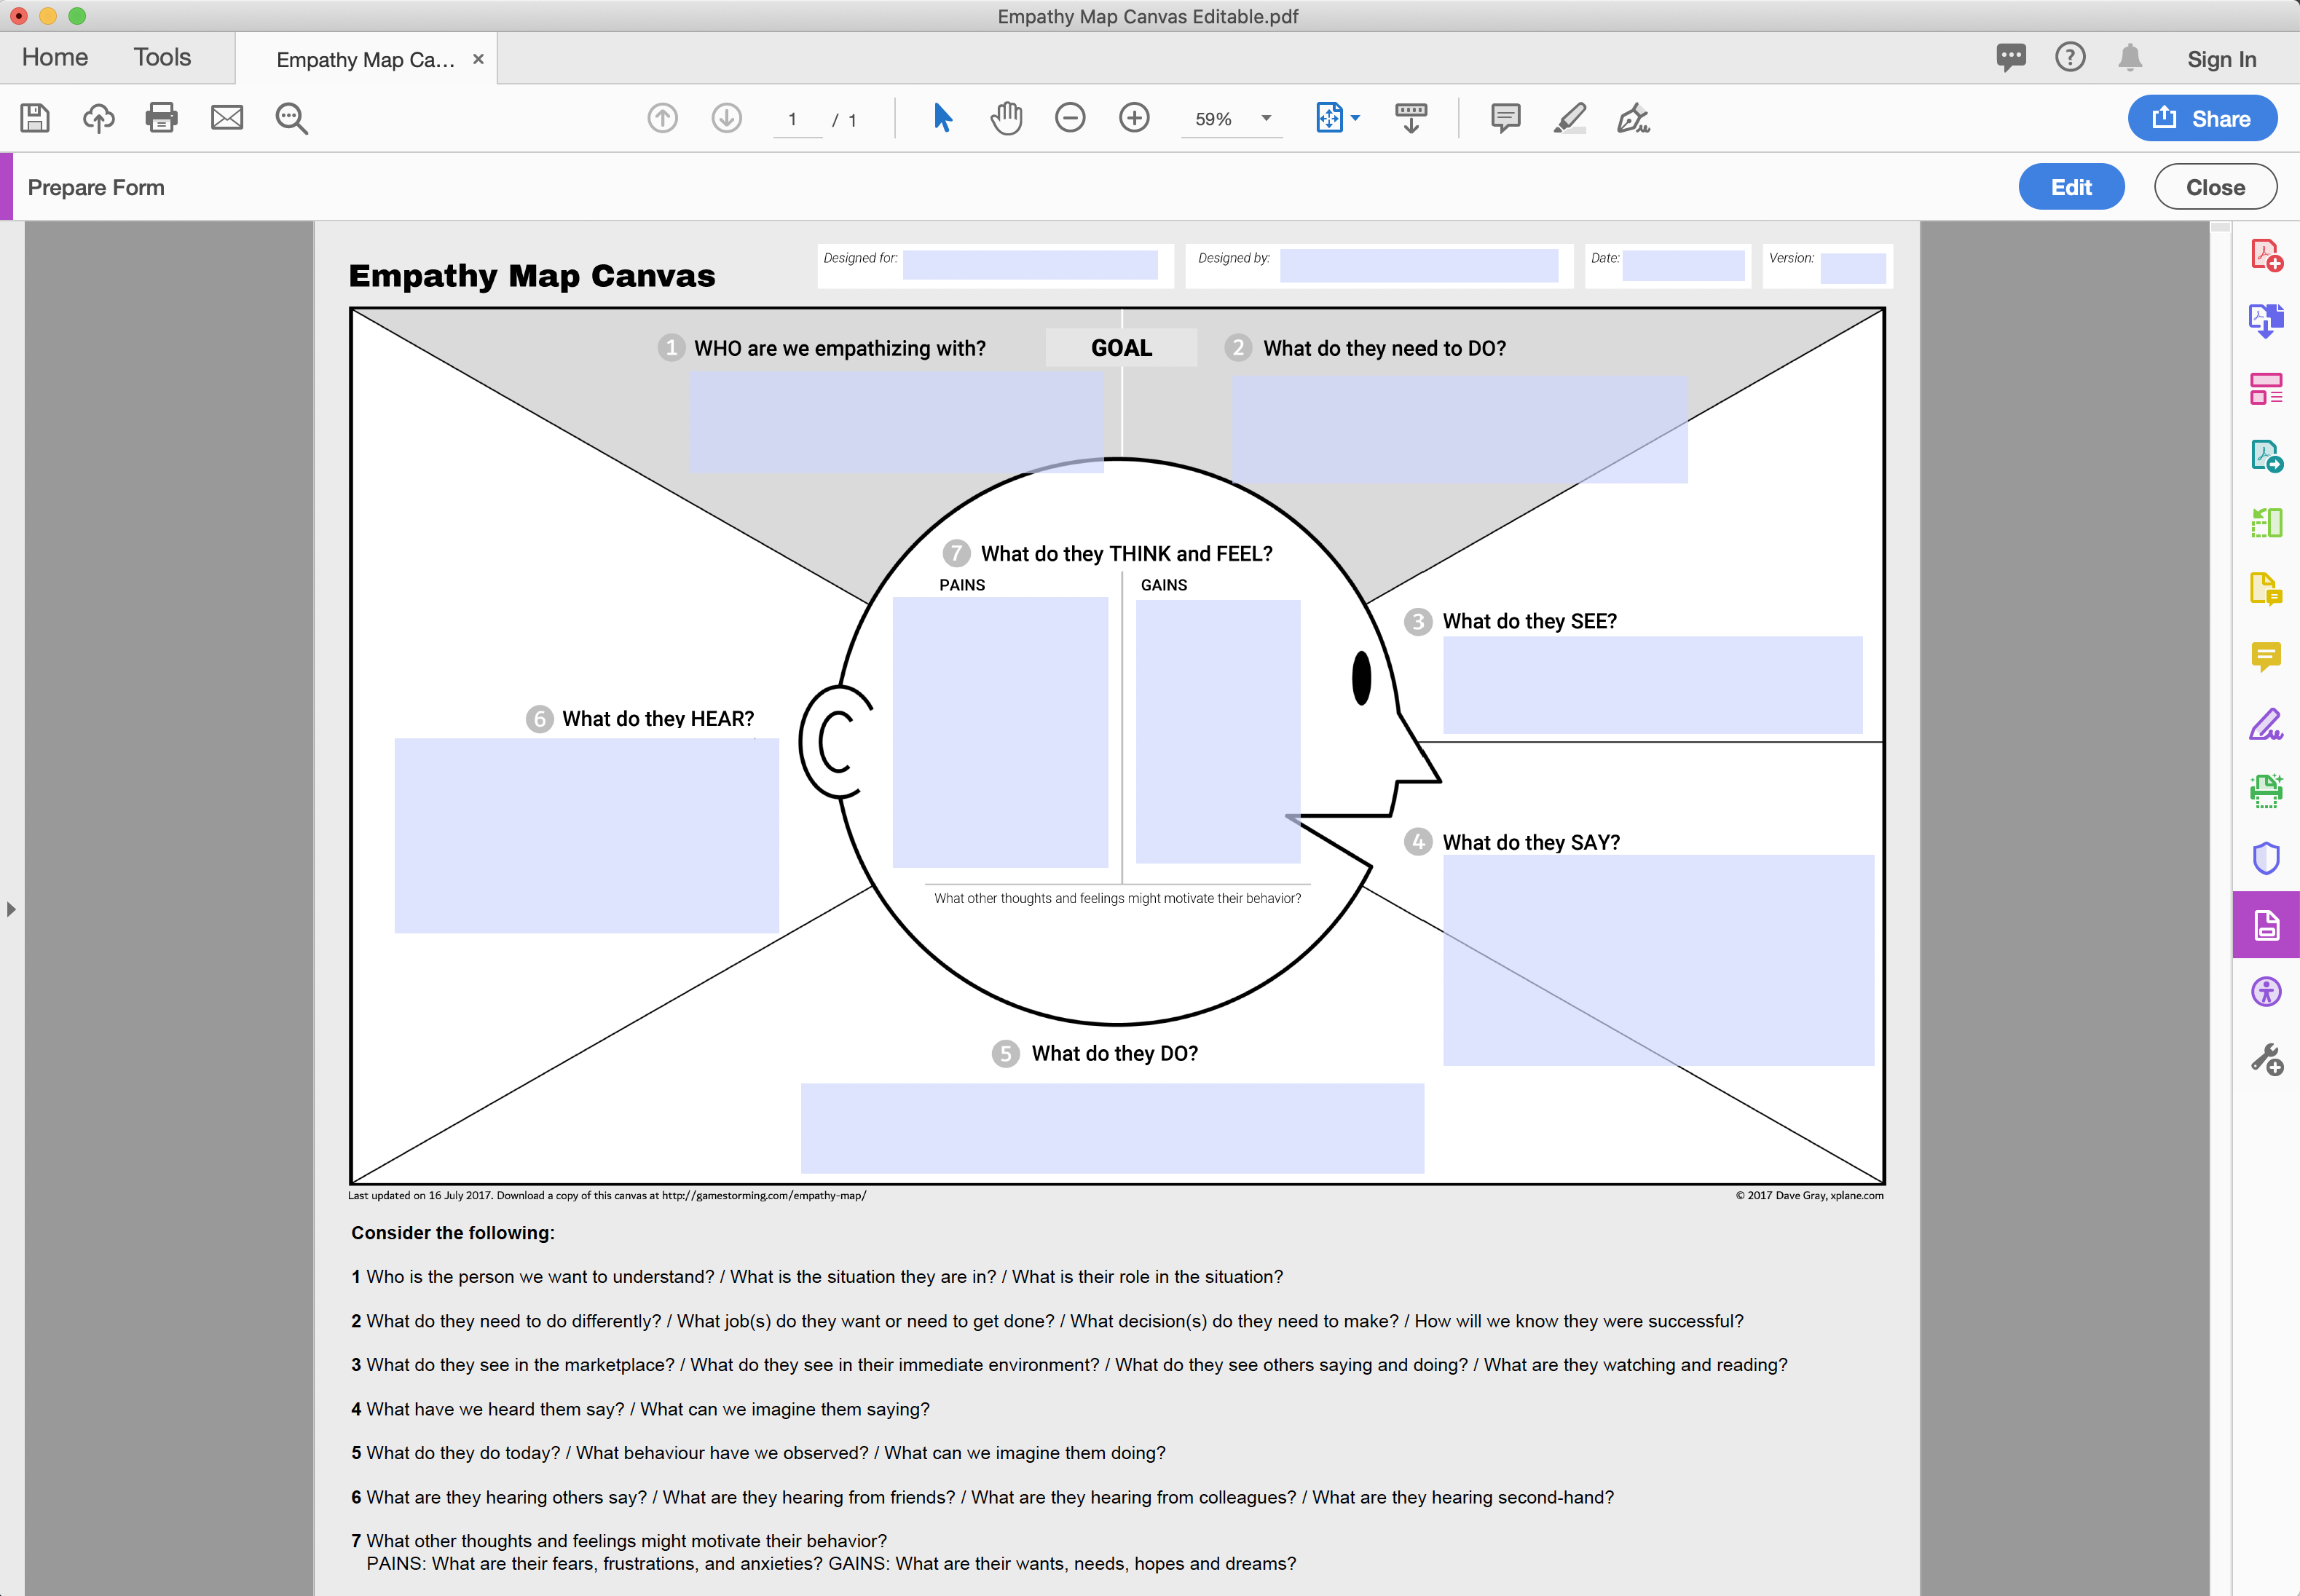
Task: Click the Designed for text field
Action: [x=1030, y=265]
